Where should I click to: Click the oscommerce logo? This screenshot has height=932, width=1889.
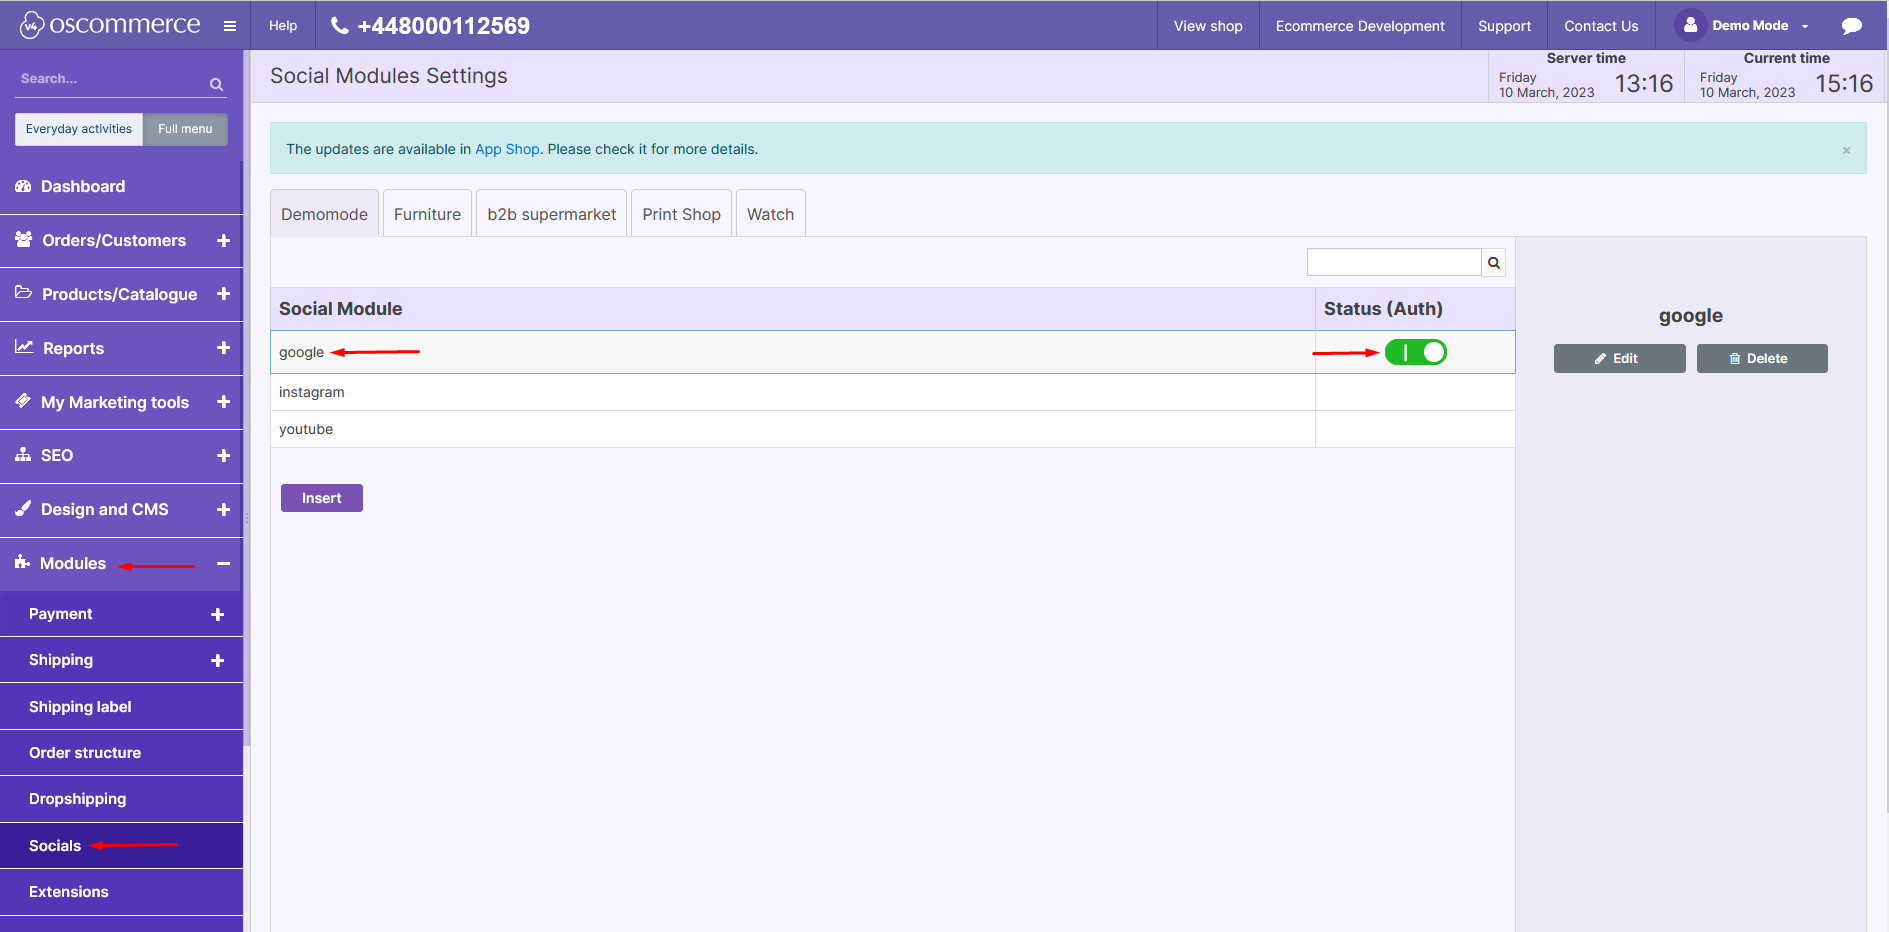[x=110, y=25]
